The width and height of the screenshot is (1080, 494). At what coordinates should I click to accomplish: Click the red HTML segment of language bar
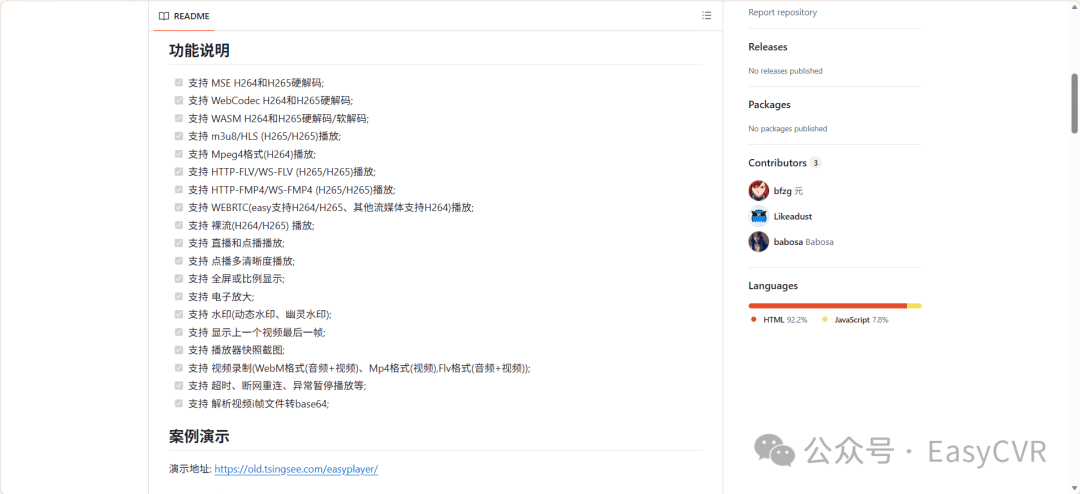tap(827, 305)
